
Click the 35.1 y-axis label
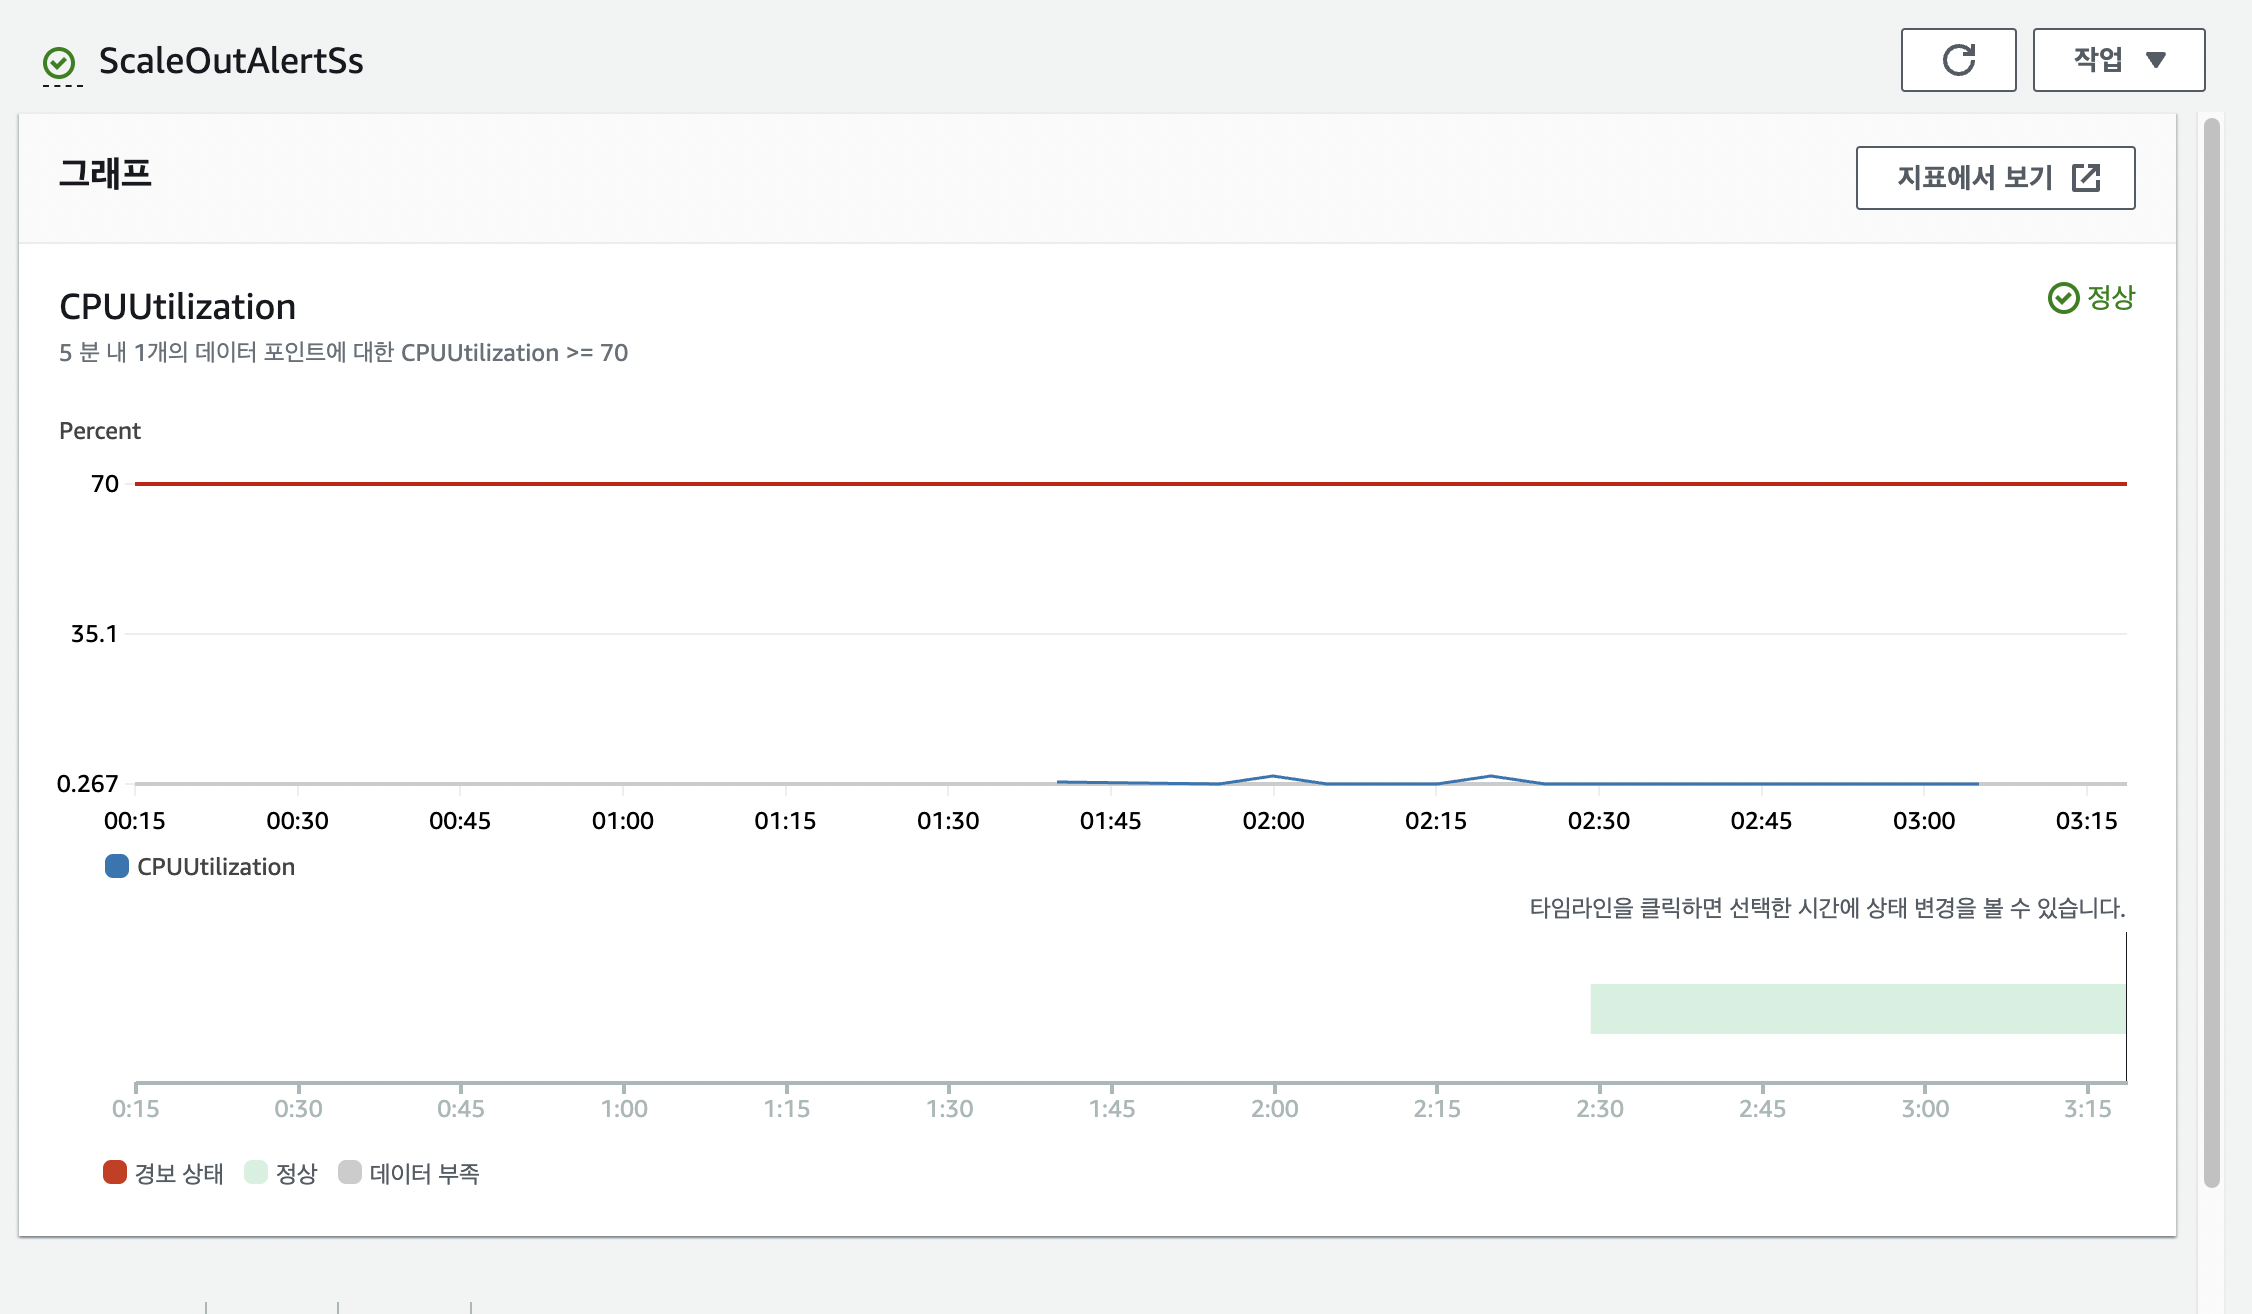tap(94, 634)
